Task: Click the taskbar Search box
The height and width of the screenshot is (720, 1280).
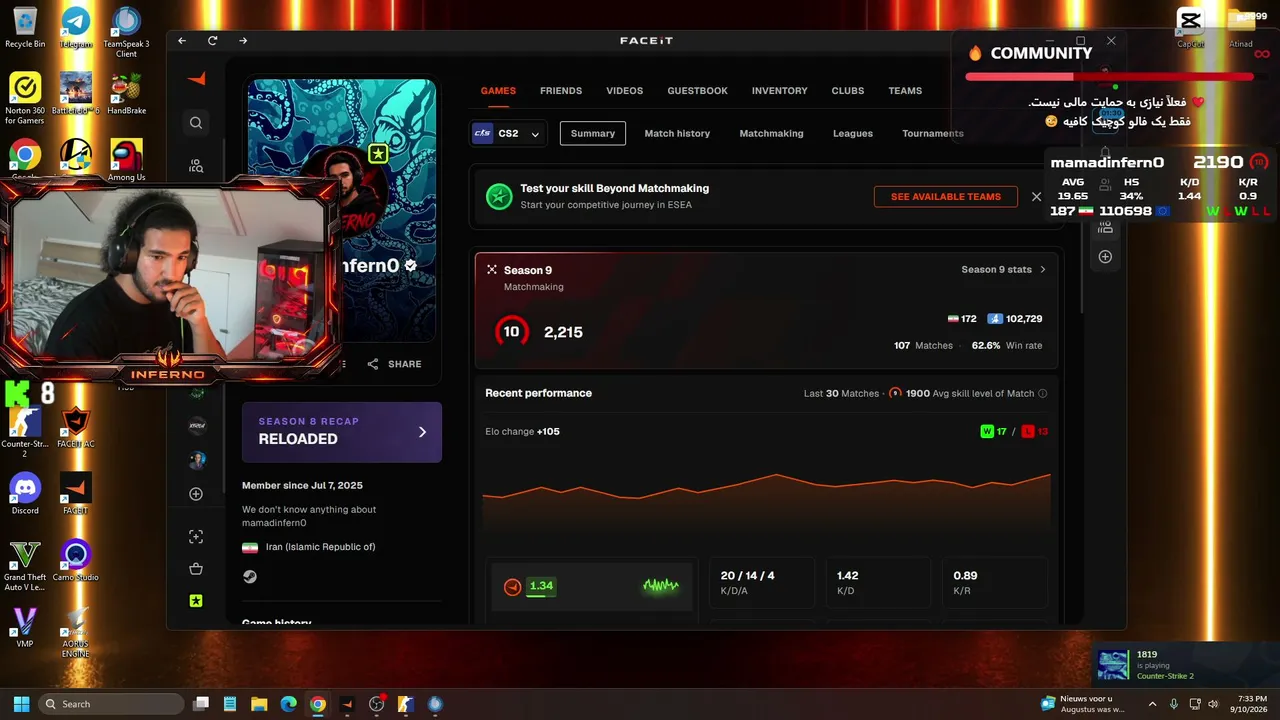Action: pyautogui.click(x=111, y=704)
